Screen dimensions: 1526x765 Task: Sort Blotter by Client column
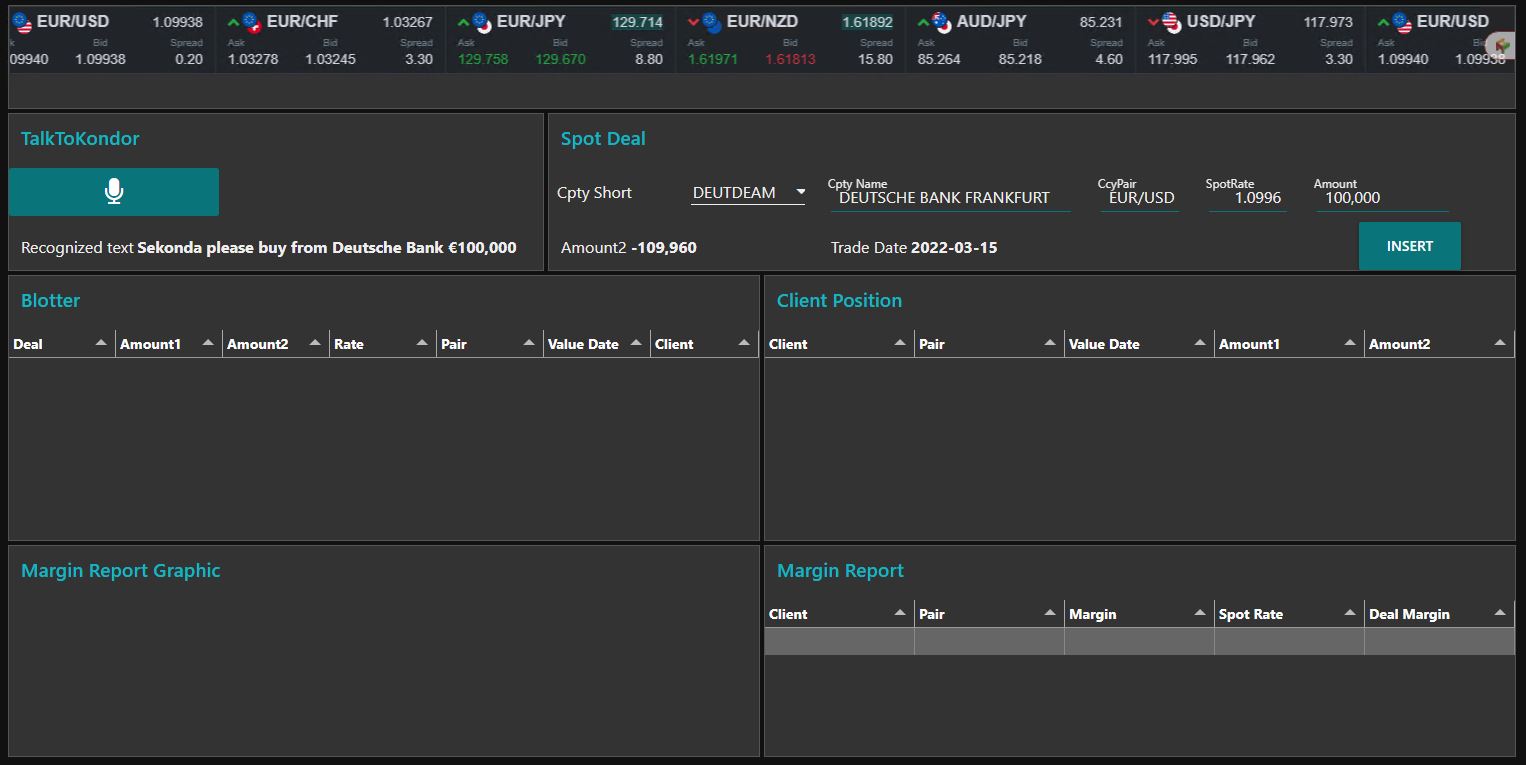click(x=704, y=344)
